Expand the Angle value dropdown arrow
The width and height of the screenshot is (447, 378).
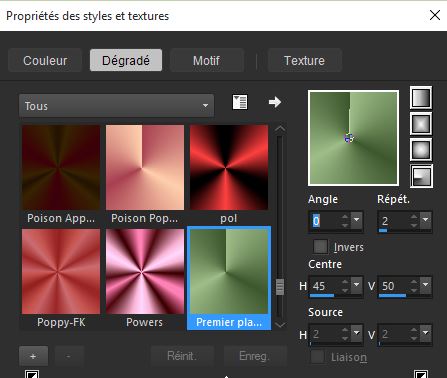357,220
